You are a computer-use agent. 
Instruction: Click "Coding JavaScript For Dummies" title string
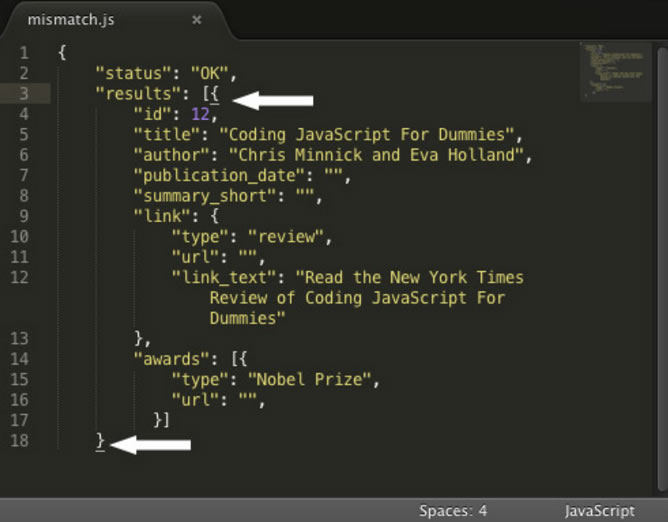367,134
